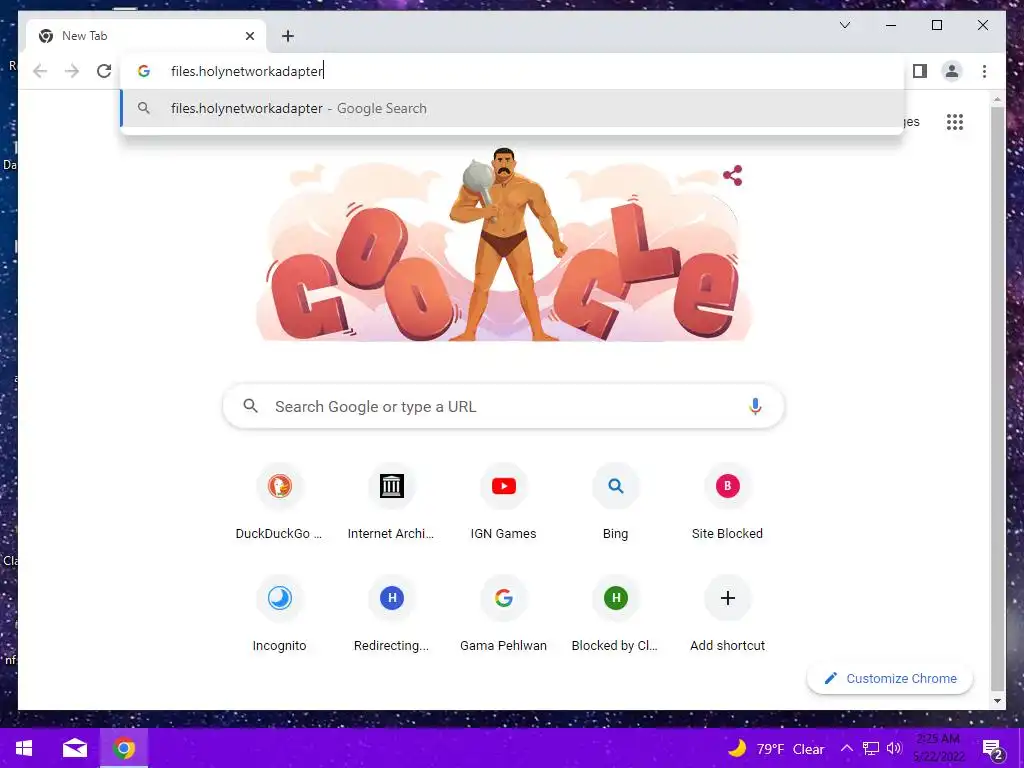Click the browser forward arrow
This screenshot has height=768, width=1024.
coord(72,71)
